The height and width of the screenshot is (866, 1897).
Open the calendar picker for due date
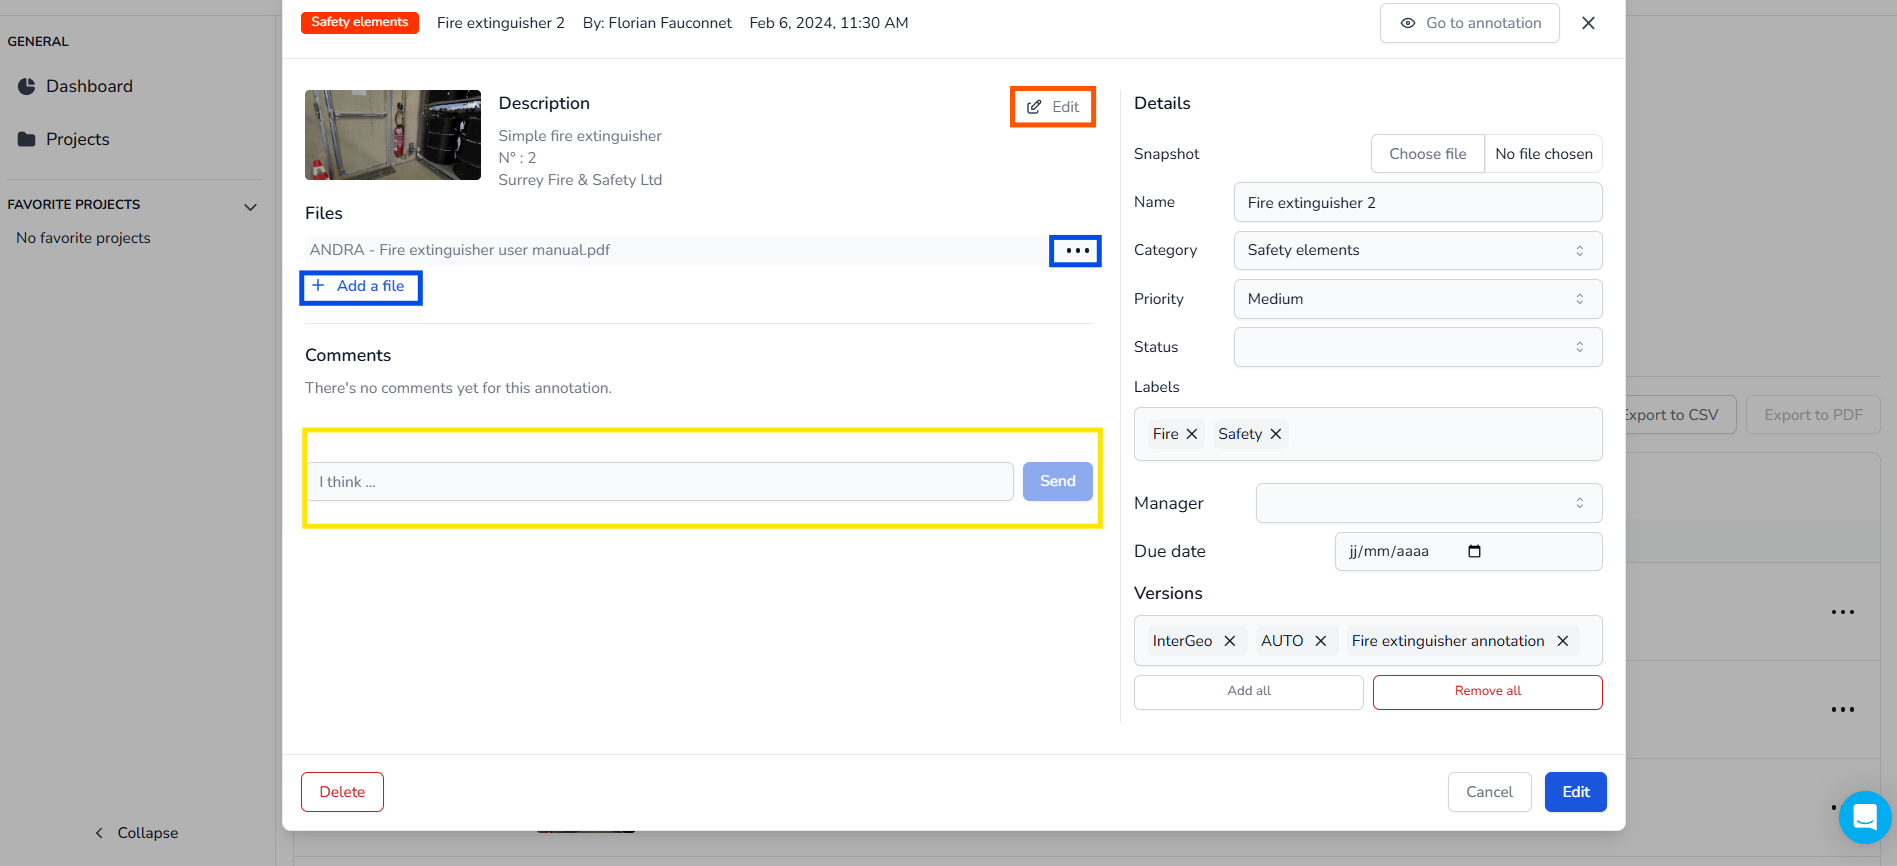click(x=1474, y=551)
